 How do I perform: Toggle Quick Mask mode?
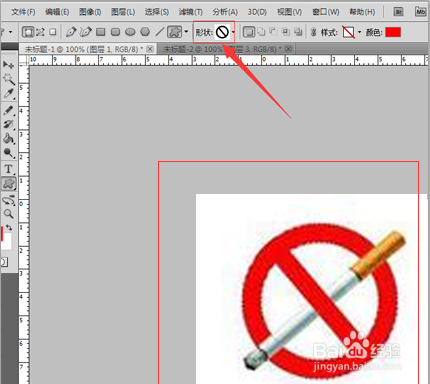pos(4,262)
